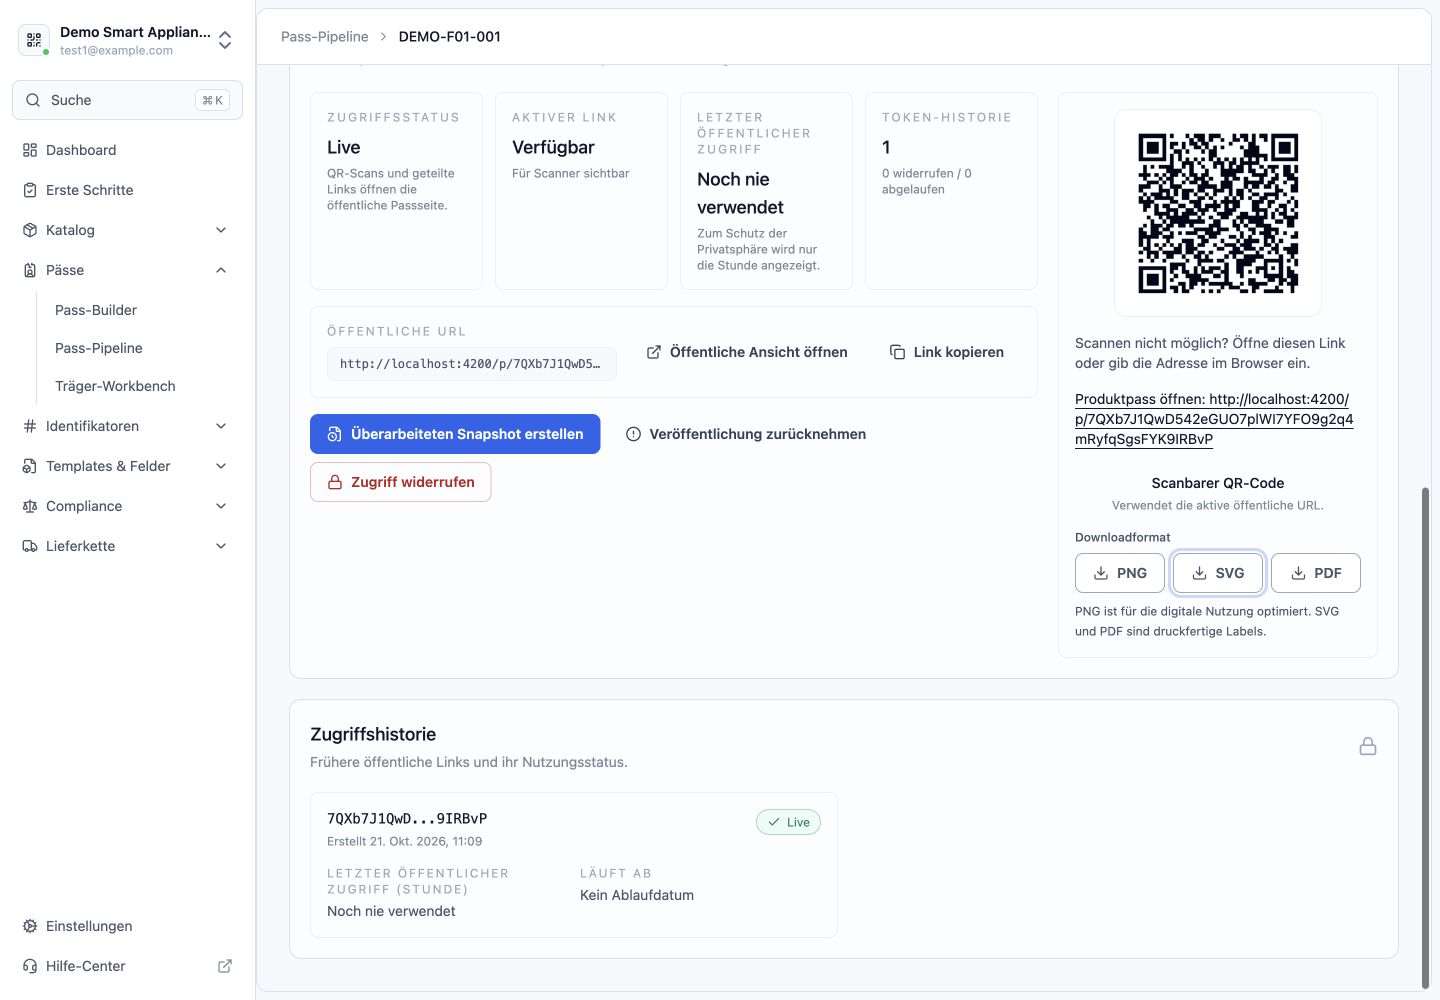The width and height of the screenshot is (1440, 1000).
Task: Click the Live status badge
Action: click(x=788, y=822)
